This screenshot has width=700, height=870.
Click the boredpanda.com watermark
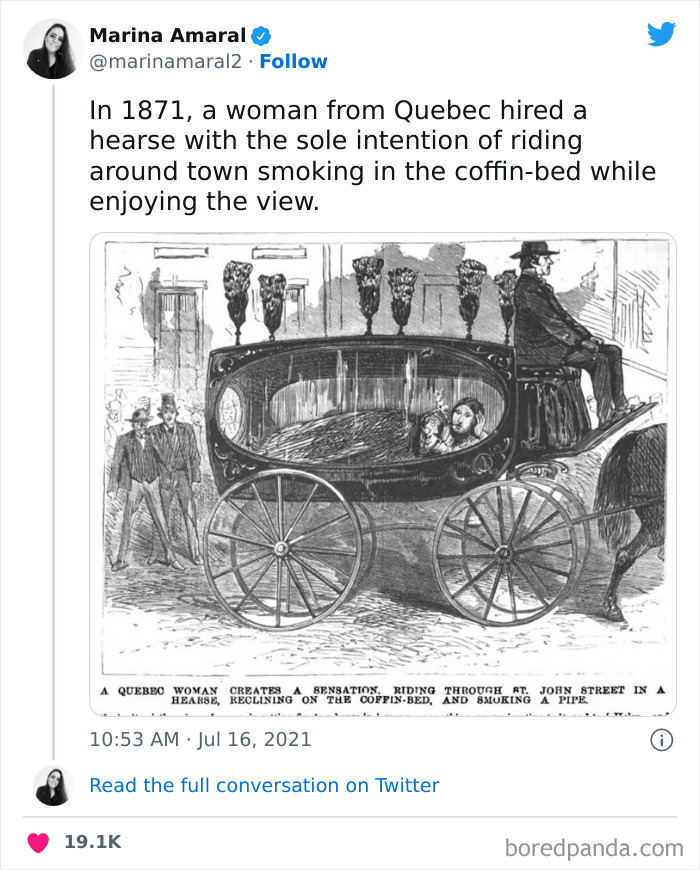(x=594, y=848)
